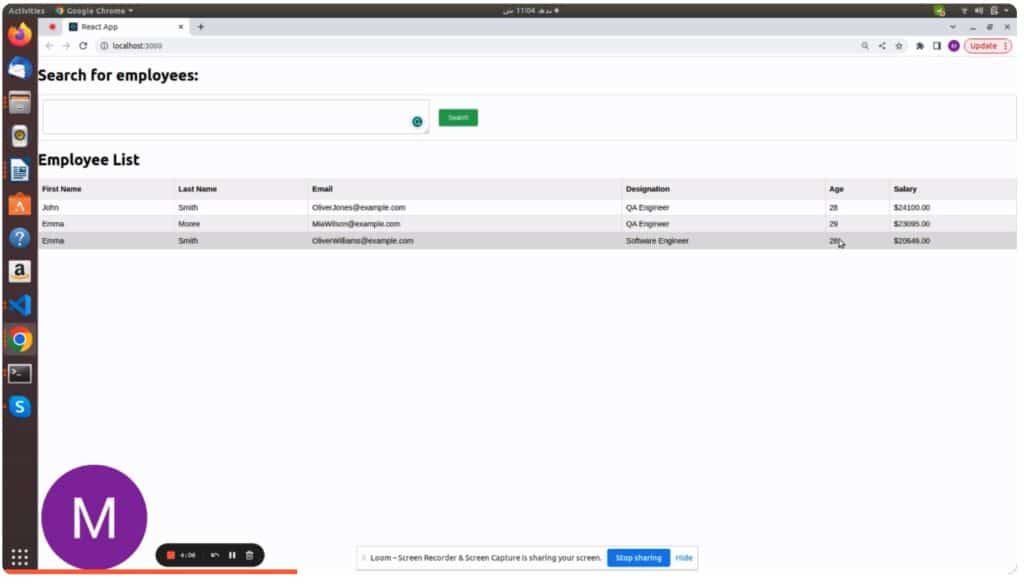This screenshot has width=1024, height=586.
Task: Open the Chrome profile avatar
Action: pos(953,45)
